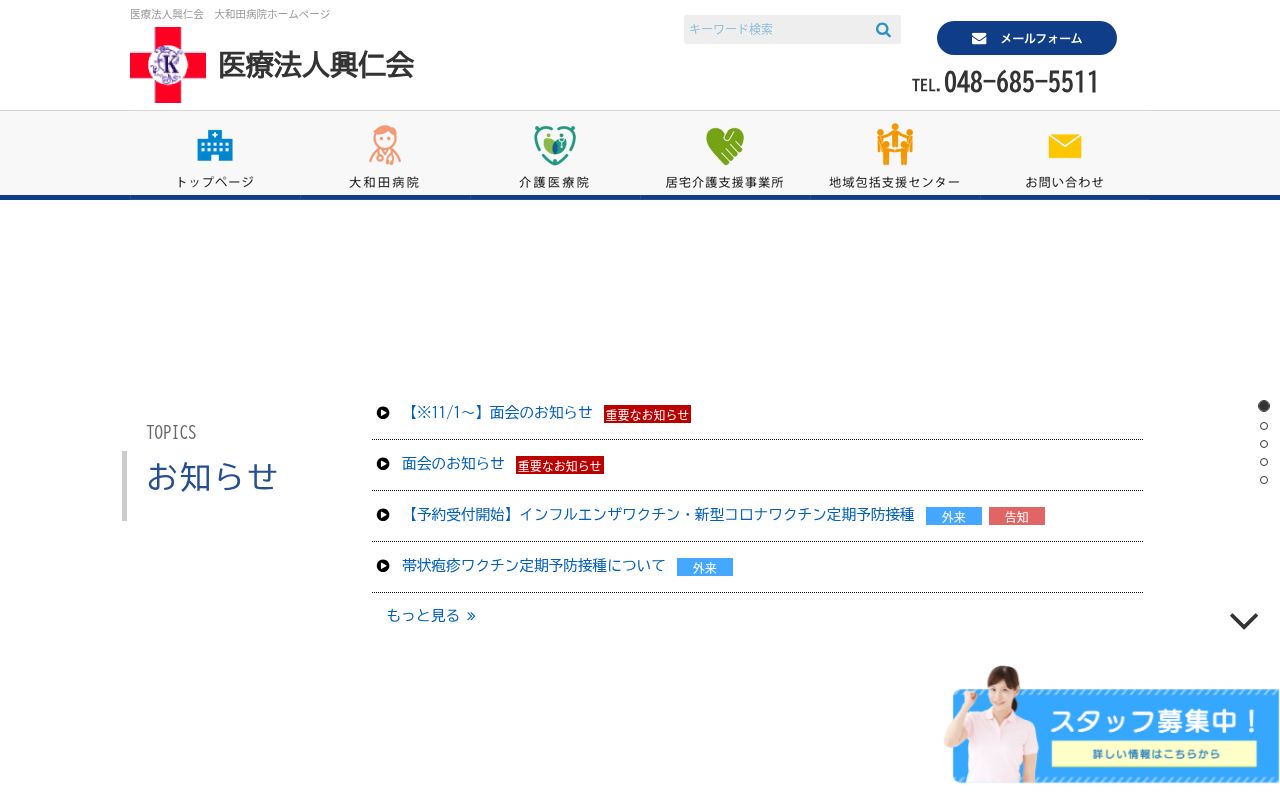Image resolution: width=1280 pixels, height=800 pixels.
Task: Select the second page section dot
Action: pos(1264,426)
